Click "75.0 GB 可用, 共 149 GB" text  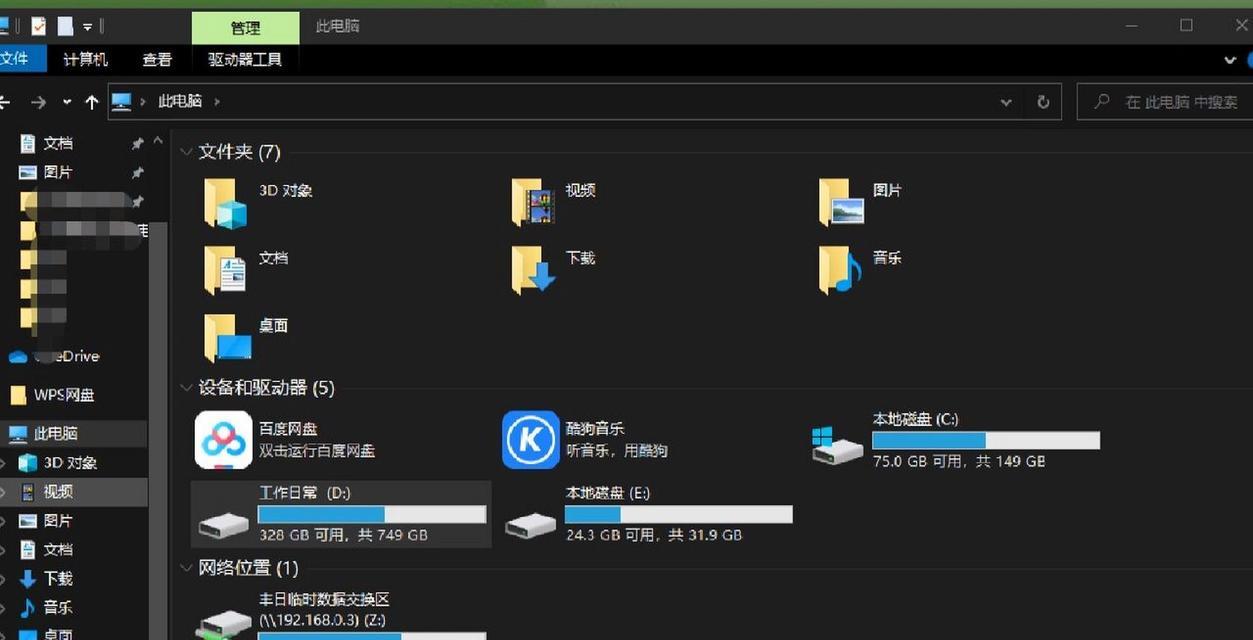(x=959, y=461)
